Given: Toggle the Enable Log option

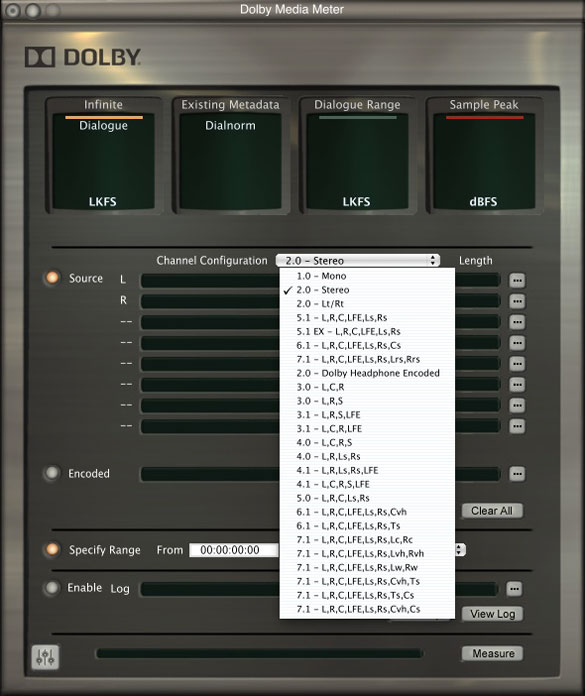Looking at the screenshot, I should click(52, 588).
